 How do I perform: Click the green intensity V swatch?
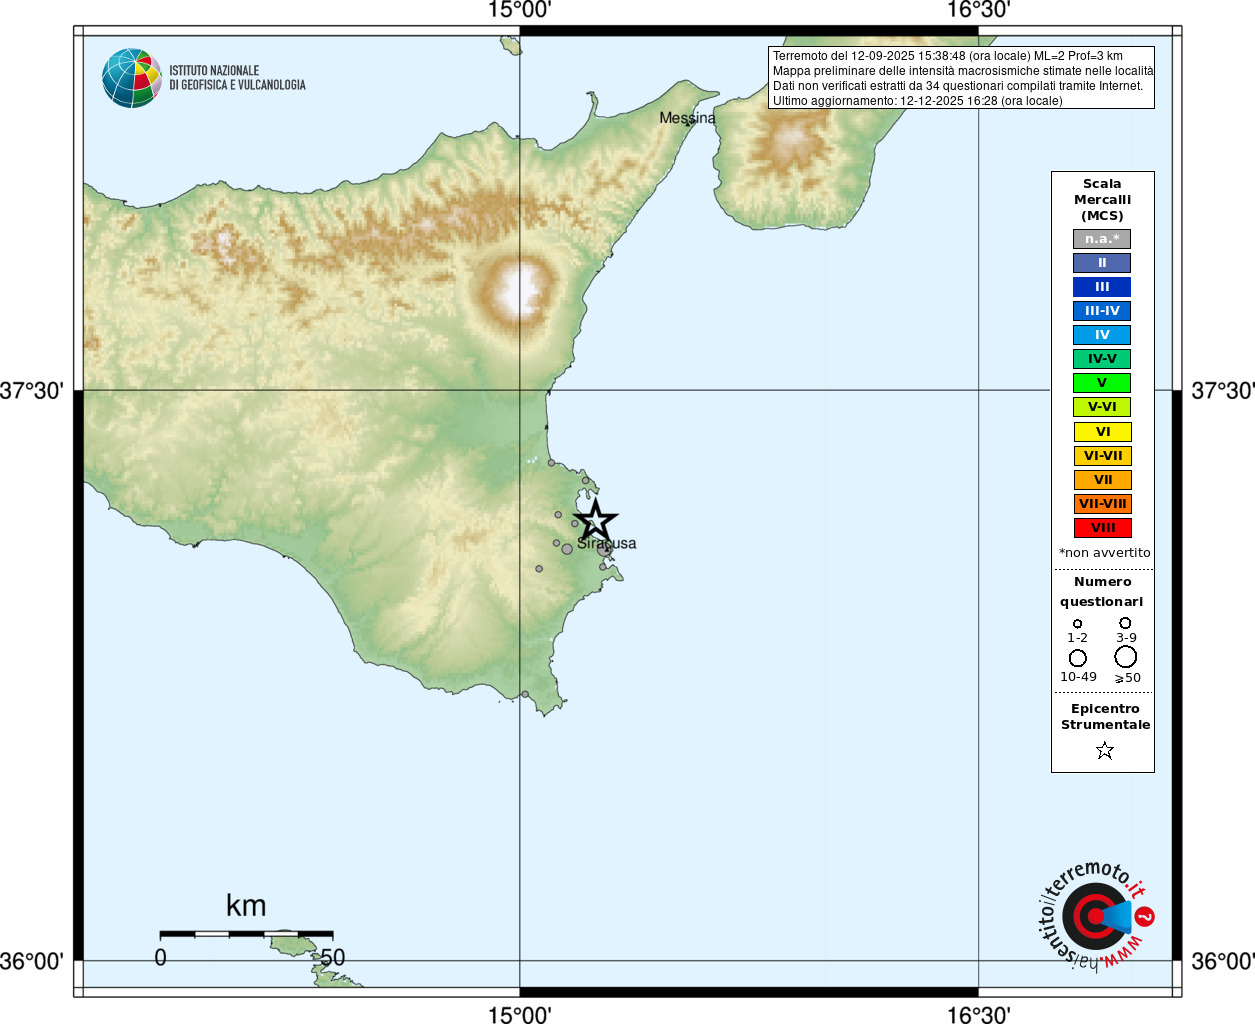coord(1102,383)
